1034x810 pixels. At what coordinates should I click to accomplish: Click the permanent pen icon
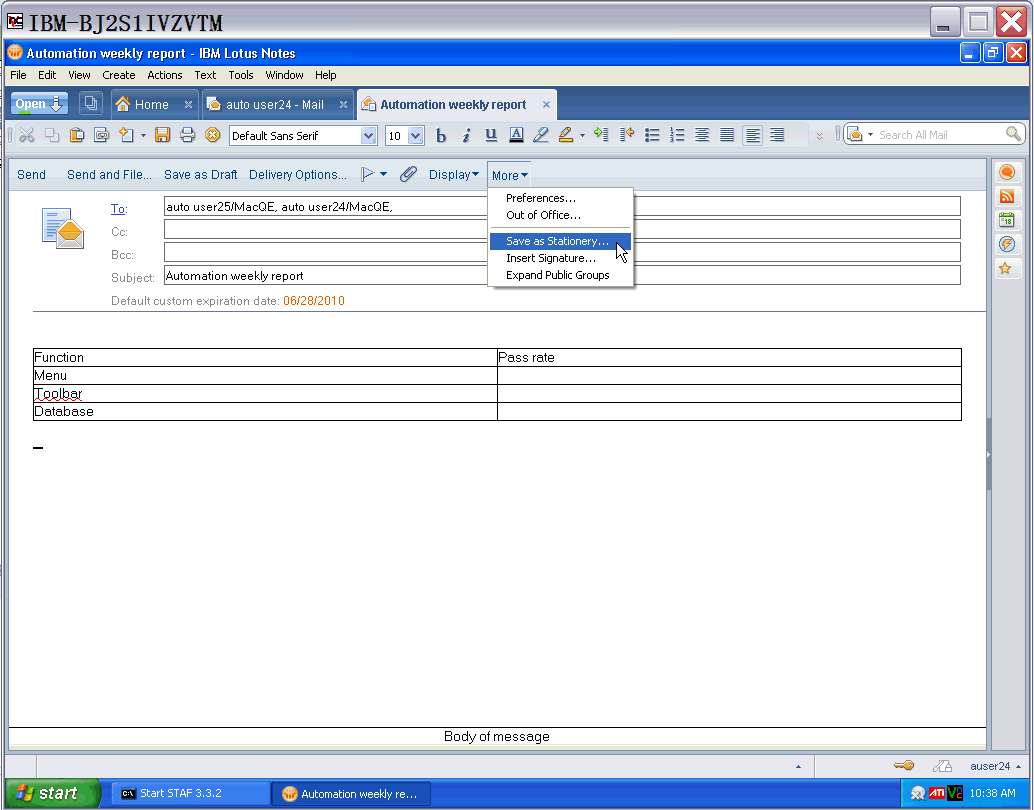point(541,135)
